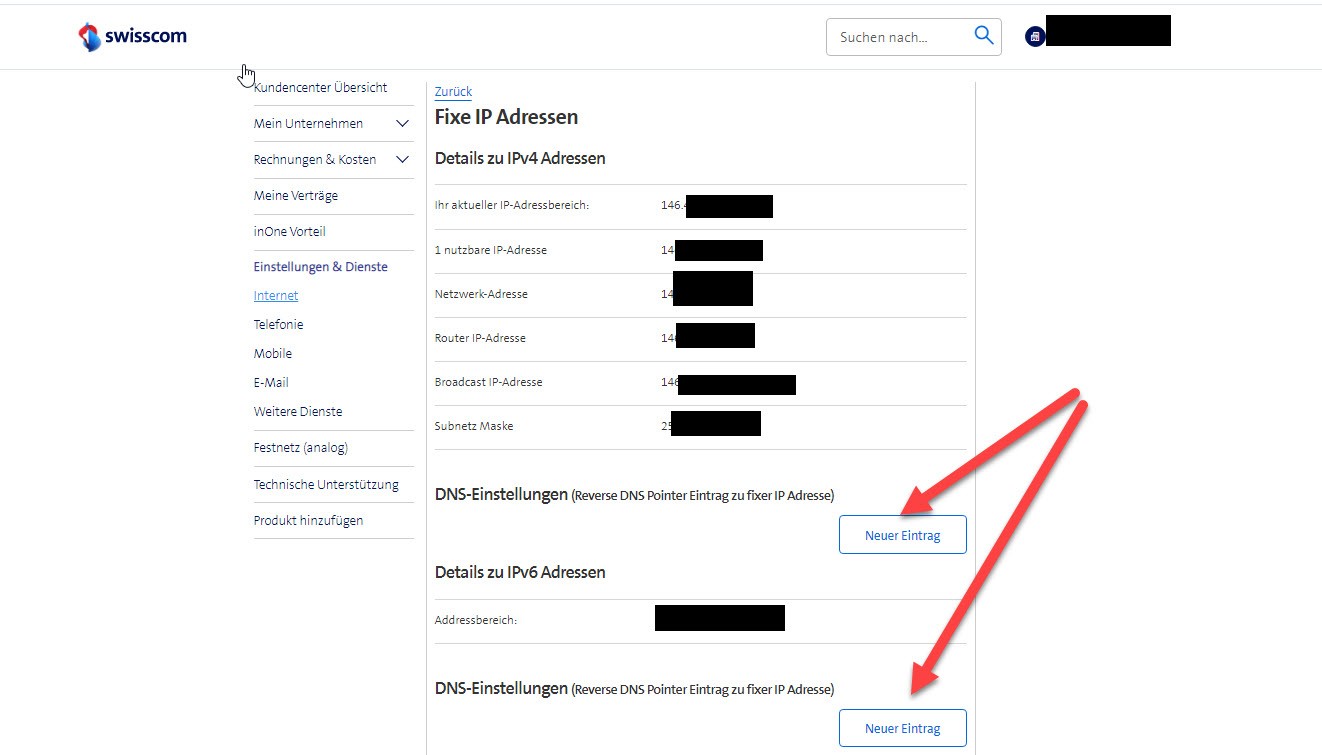Select inOne Vorteil menu item
1322x755 pixels.
290,232
